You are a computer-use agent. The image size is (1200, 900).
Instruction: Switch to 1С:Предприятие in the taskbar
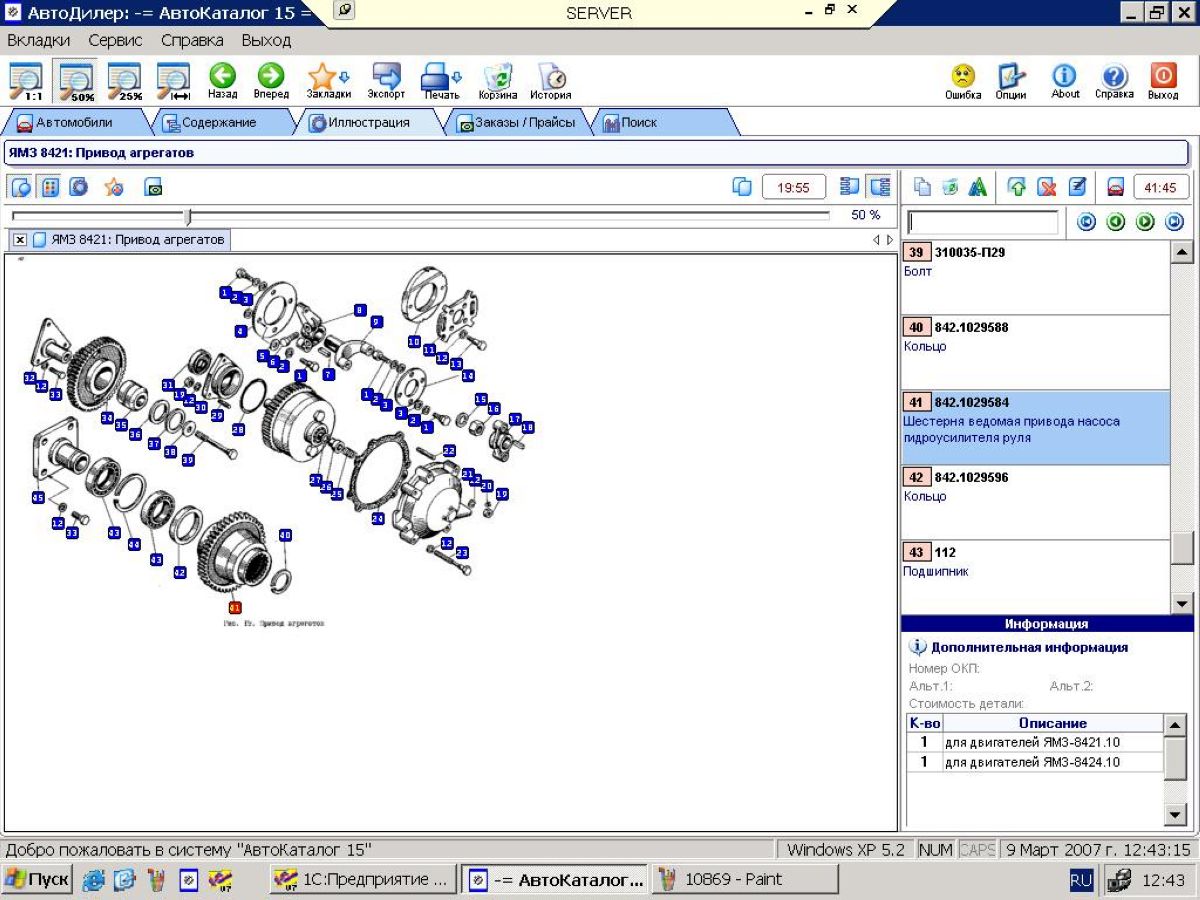[364, 880]
